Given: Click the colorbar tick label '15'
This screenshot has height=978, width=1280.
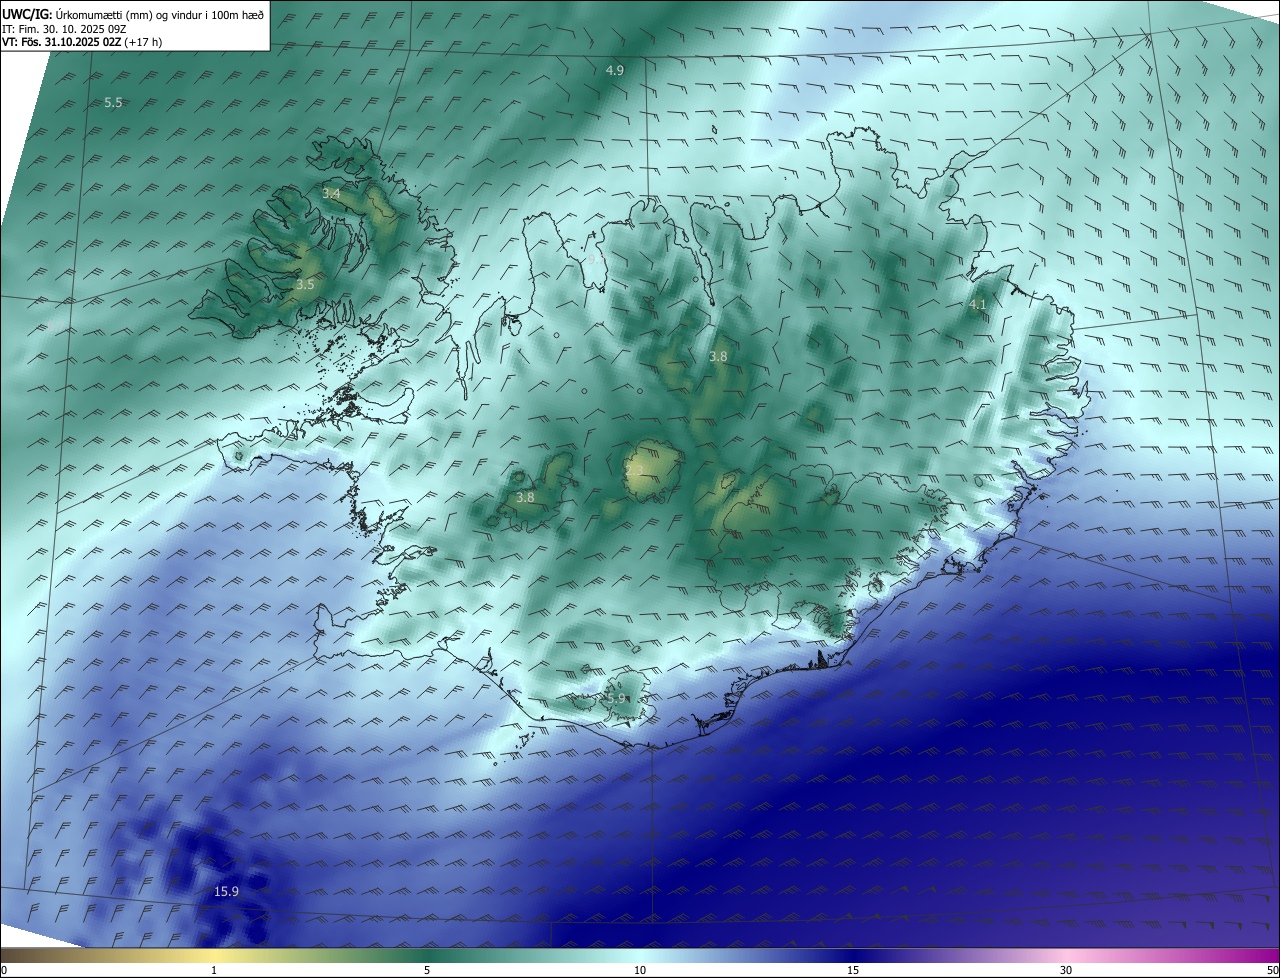Looking at the screenshot, I should [853, 970].
